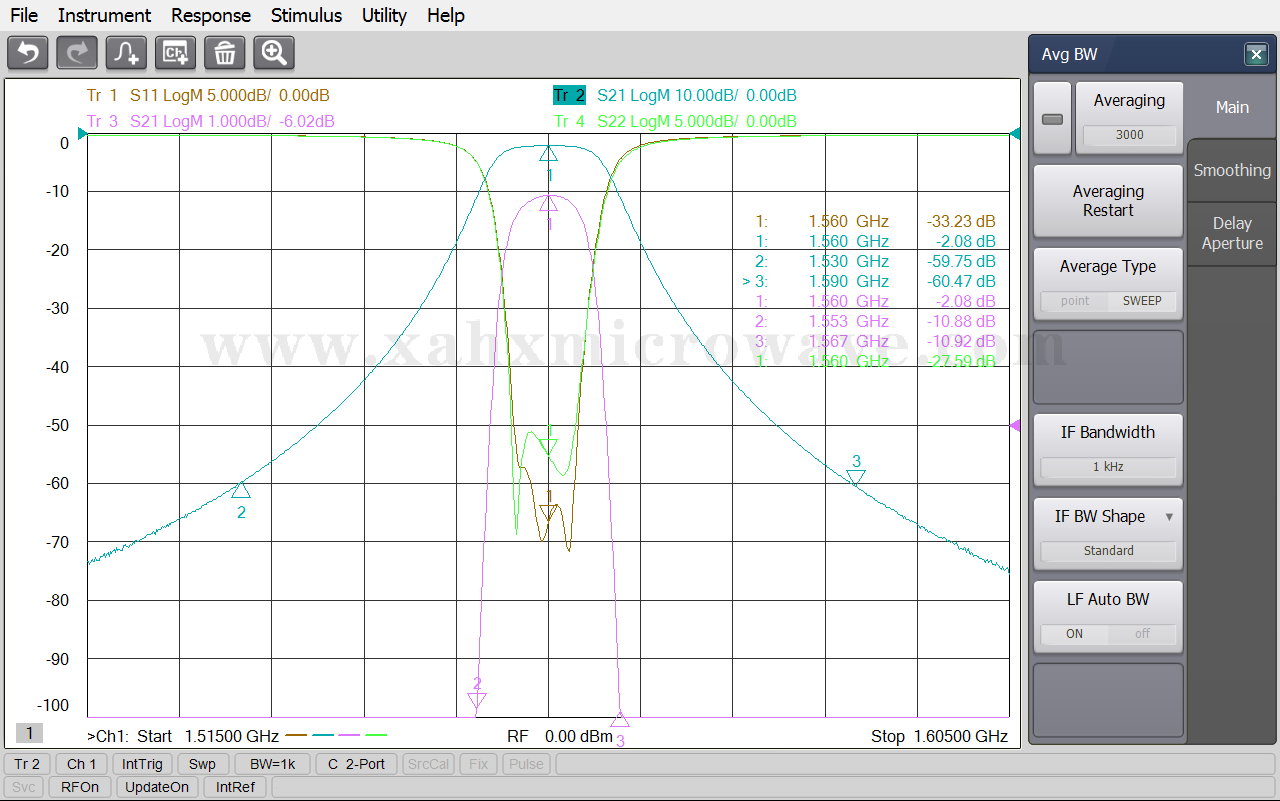Select the channel 1 window indicator box

click(29, 734)
